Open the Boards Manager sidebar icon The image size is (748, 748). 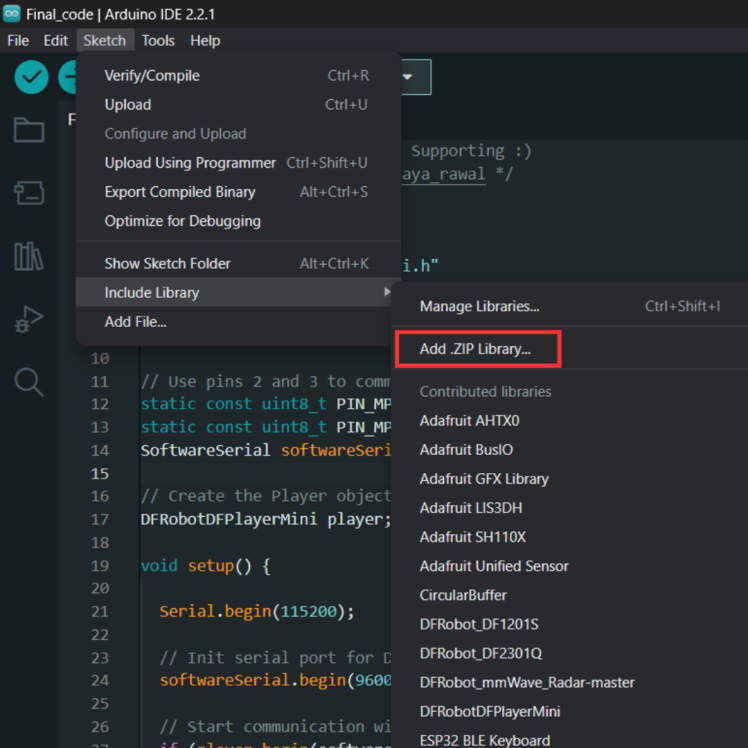pos(29,193)
